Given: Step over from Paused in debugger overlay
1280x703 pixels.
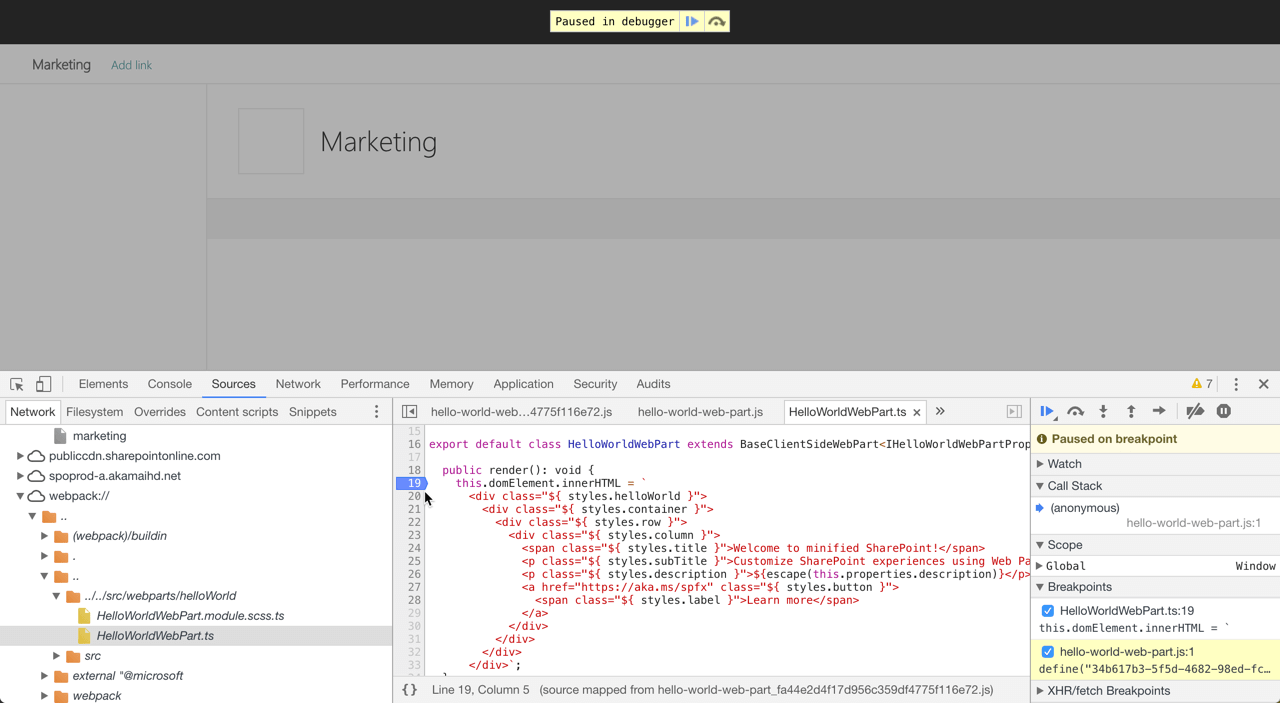Looking at the screenshot, I should click(717, 21).
